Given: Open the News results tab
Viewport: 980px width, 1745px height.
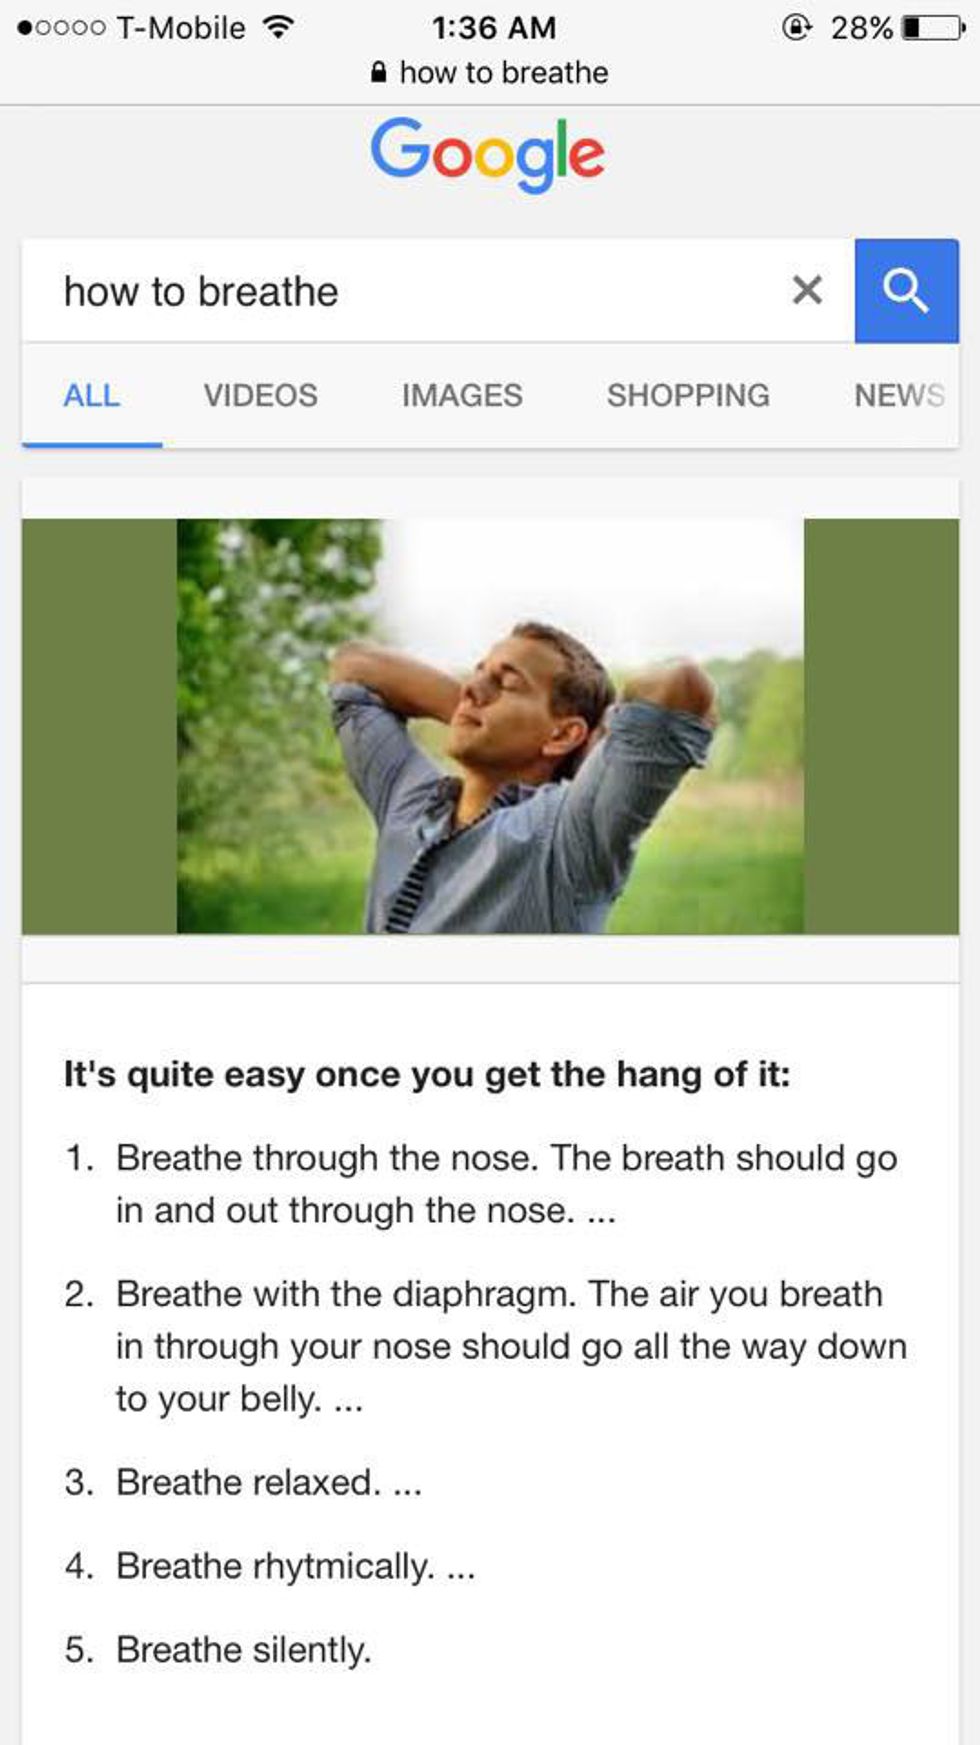Looking at the screenshot, I should 899,395.
